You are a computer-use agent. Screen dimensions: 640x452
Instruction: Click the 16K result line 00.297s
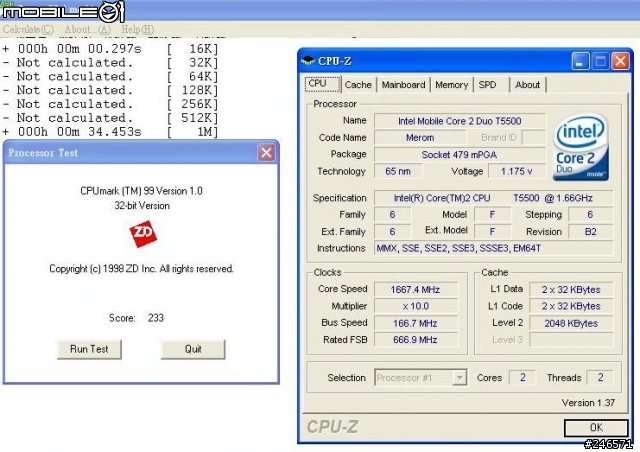110,49
